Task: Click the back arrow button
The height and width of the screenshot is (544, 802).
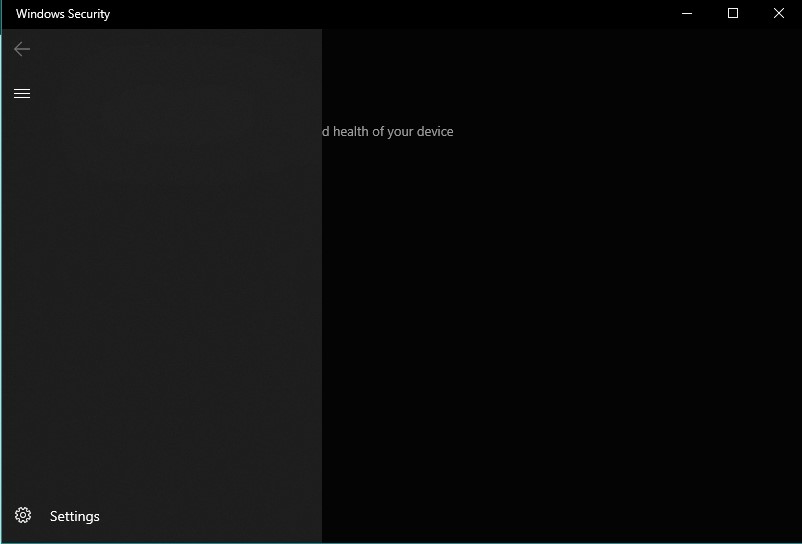Action: [x=22, y=49]
